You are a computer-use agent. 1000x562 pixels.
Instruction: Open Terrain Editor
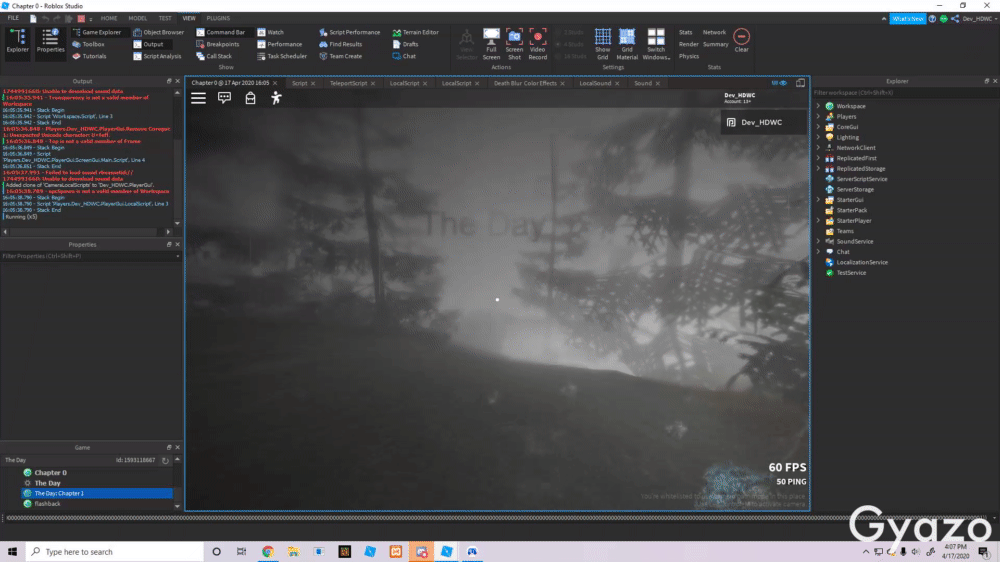coord(415,32)
